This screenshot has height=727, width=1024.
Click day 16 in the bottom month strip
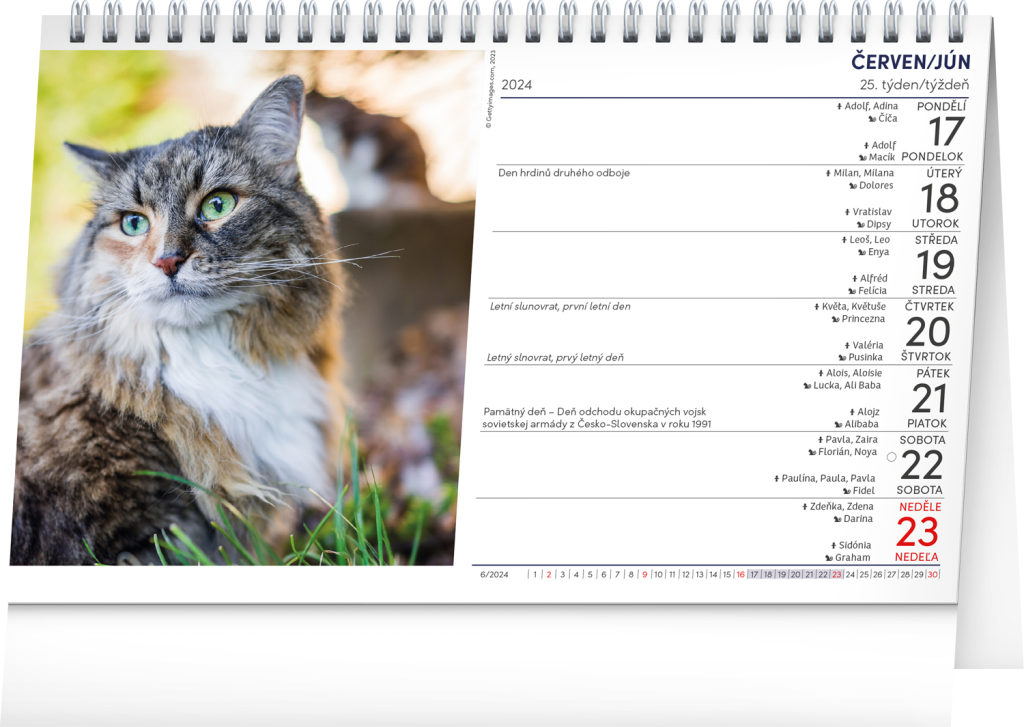click(x=740, y=575)
